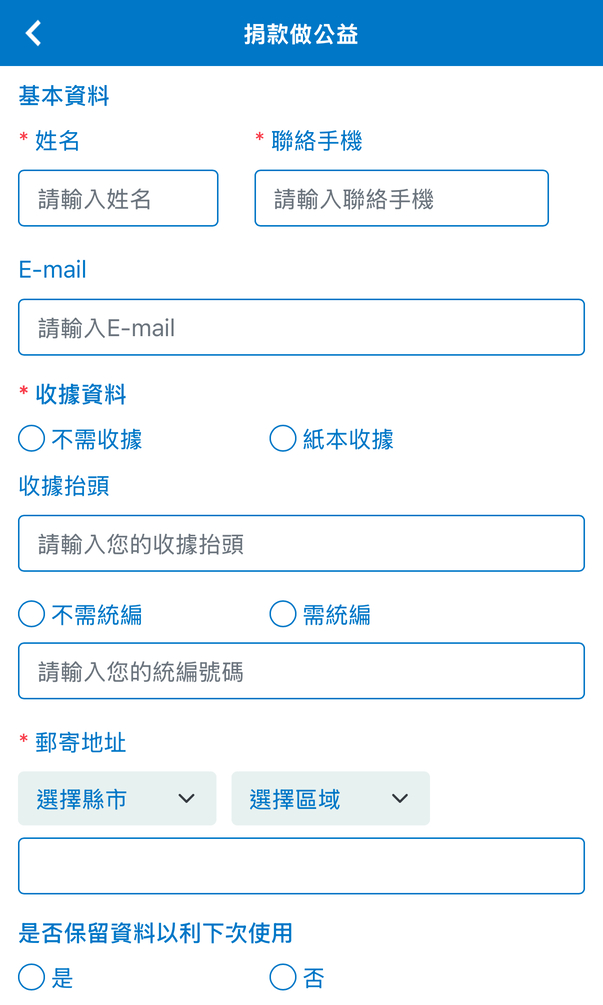Tap the 是否保留資料以利下次使用 label
Screen dimensions: 603x1005
(x=156, y=933)
